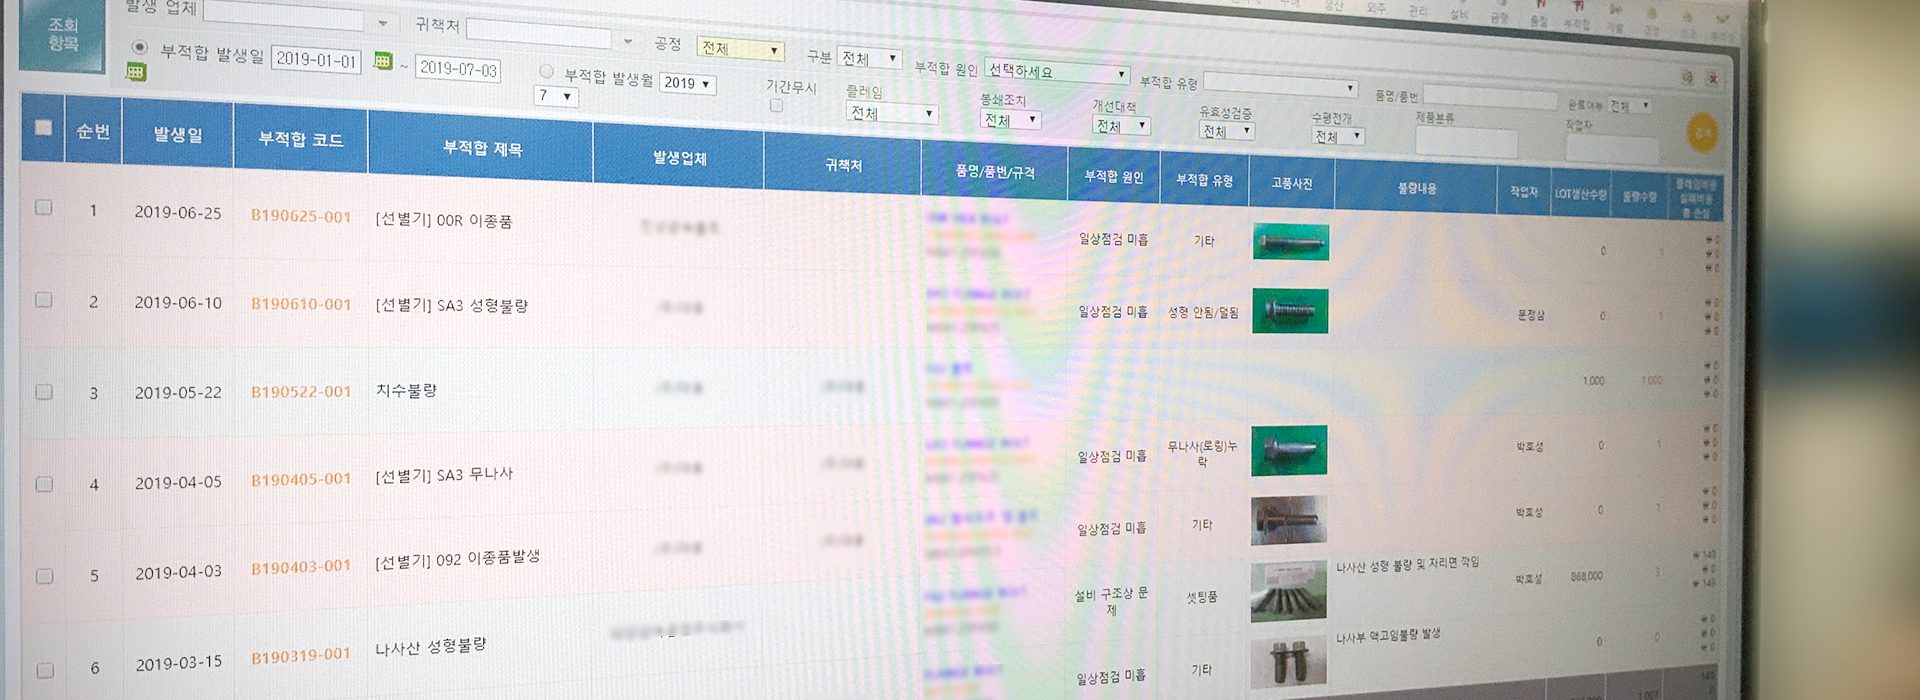1920x700 pixels.
Task: Open the bolt photo thumbnail in row 1
Action: [x=1290, y=242]
